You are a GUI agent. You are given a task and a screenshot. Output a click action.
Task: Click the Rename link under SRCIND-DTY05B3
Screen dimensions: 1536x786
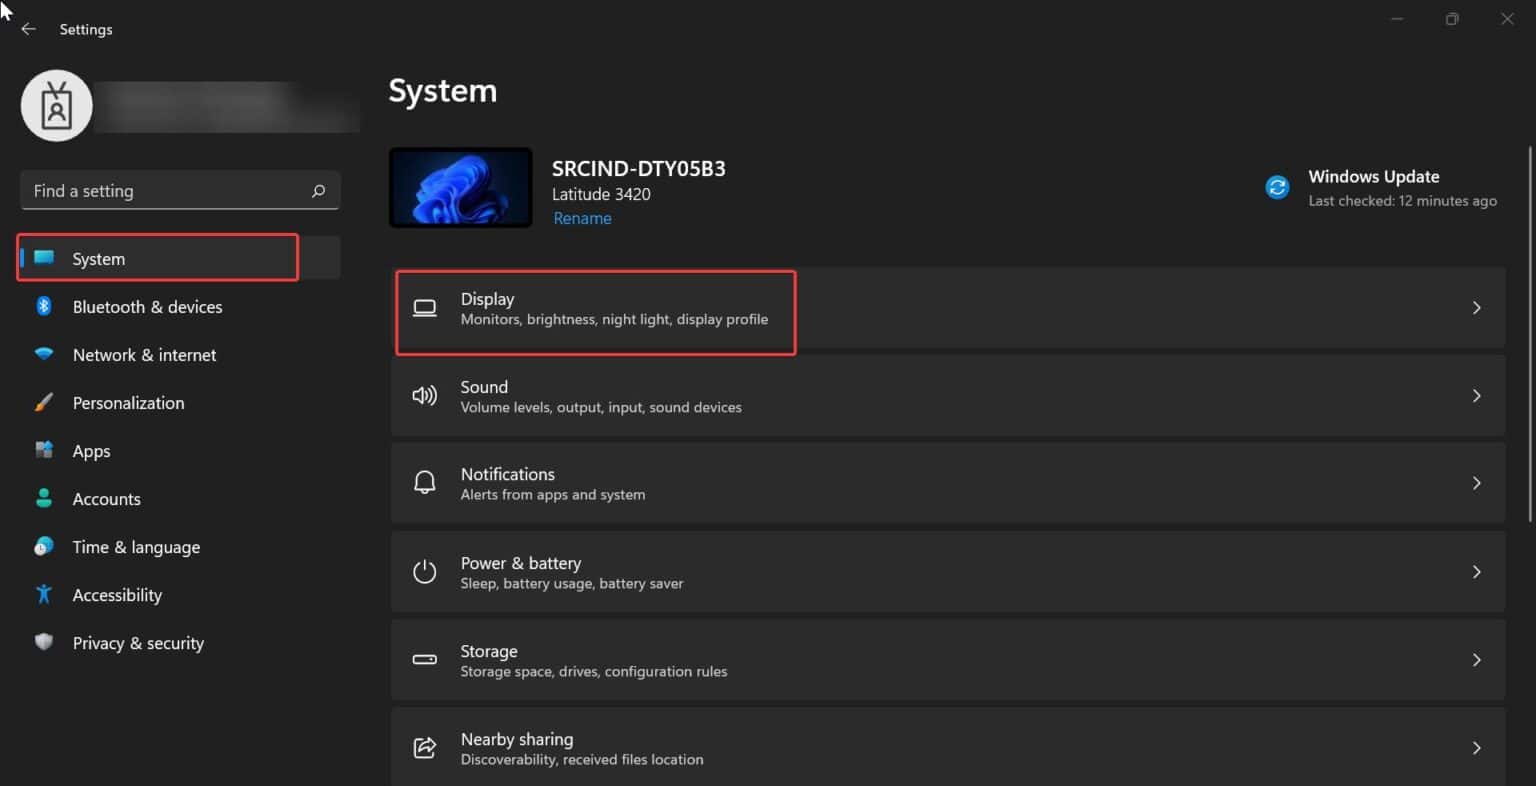point(582,217)
